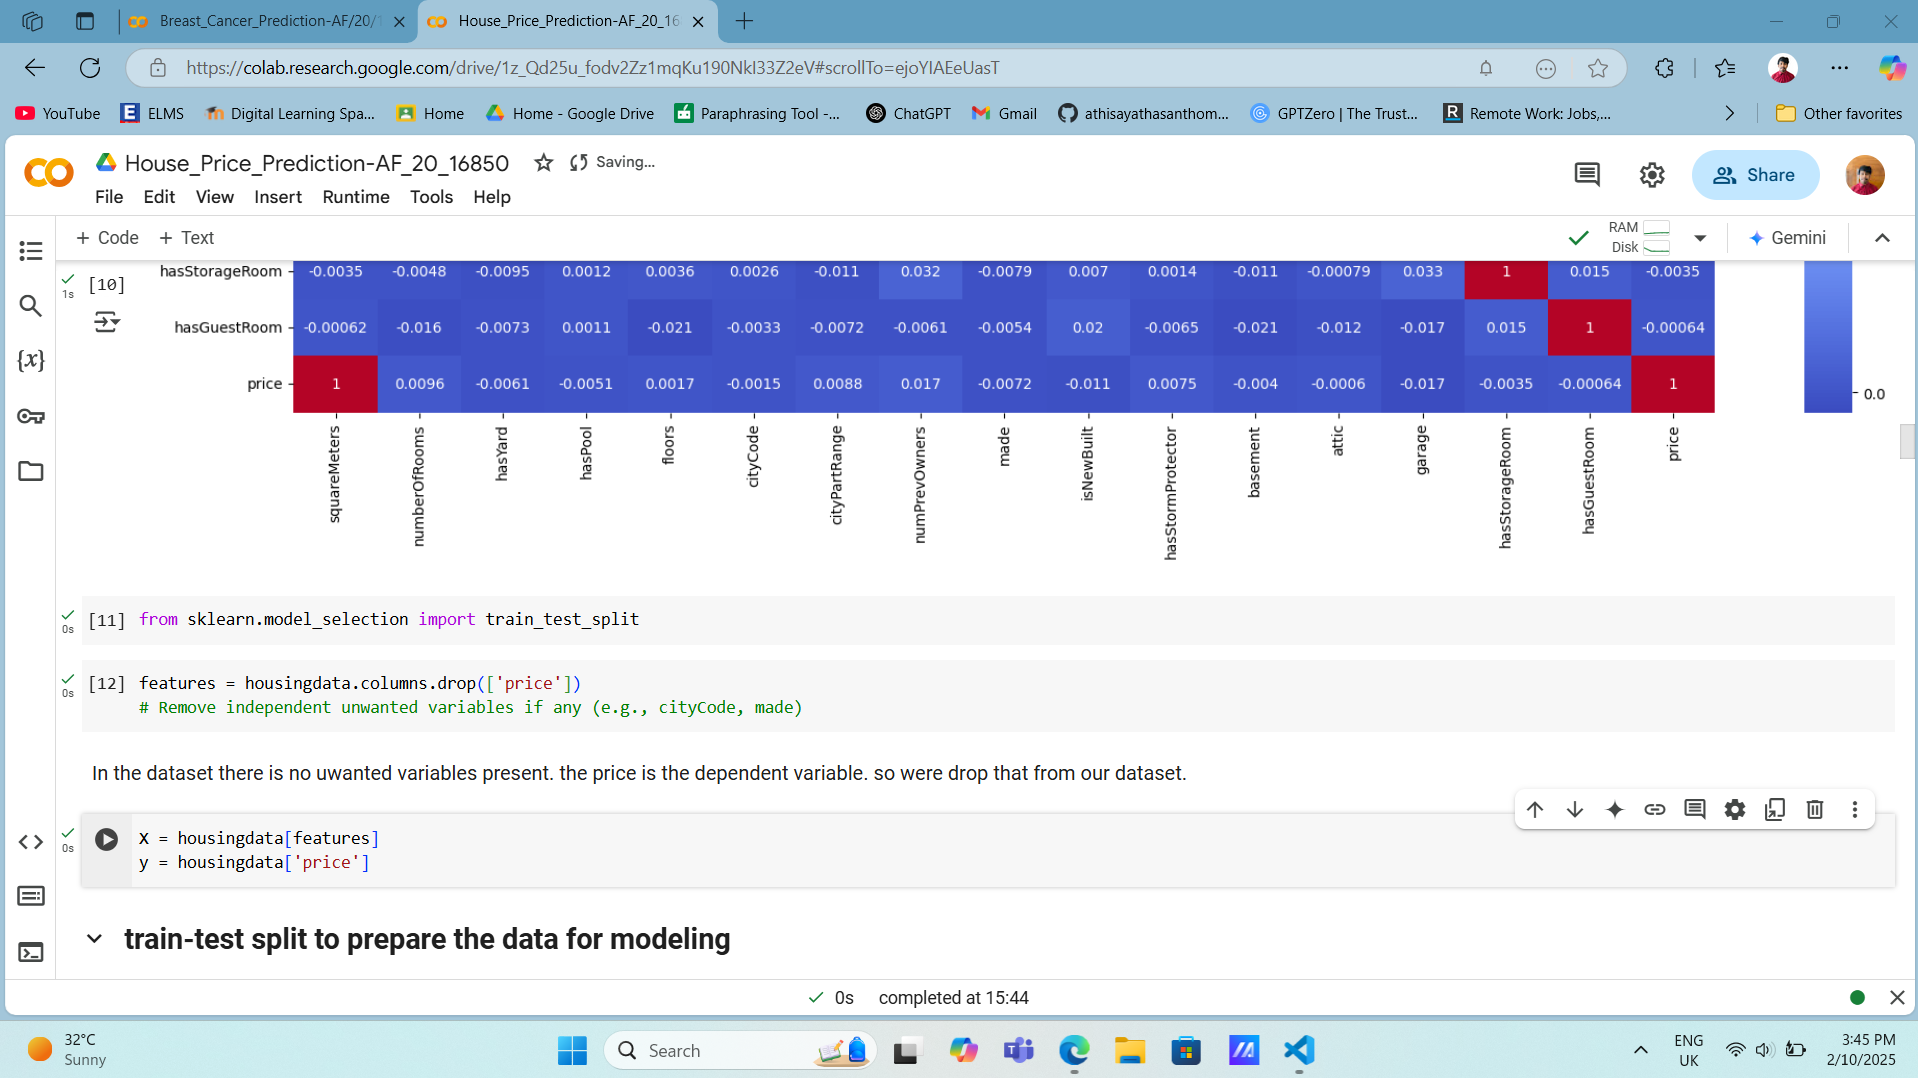
Task: Open the View menu
Action: 215,197
